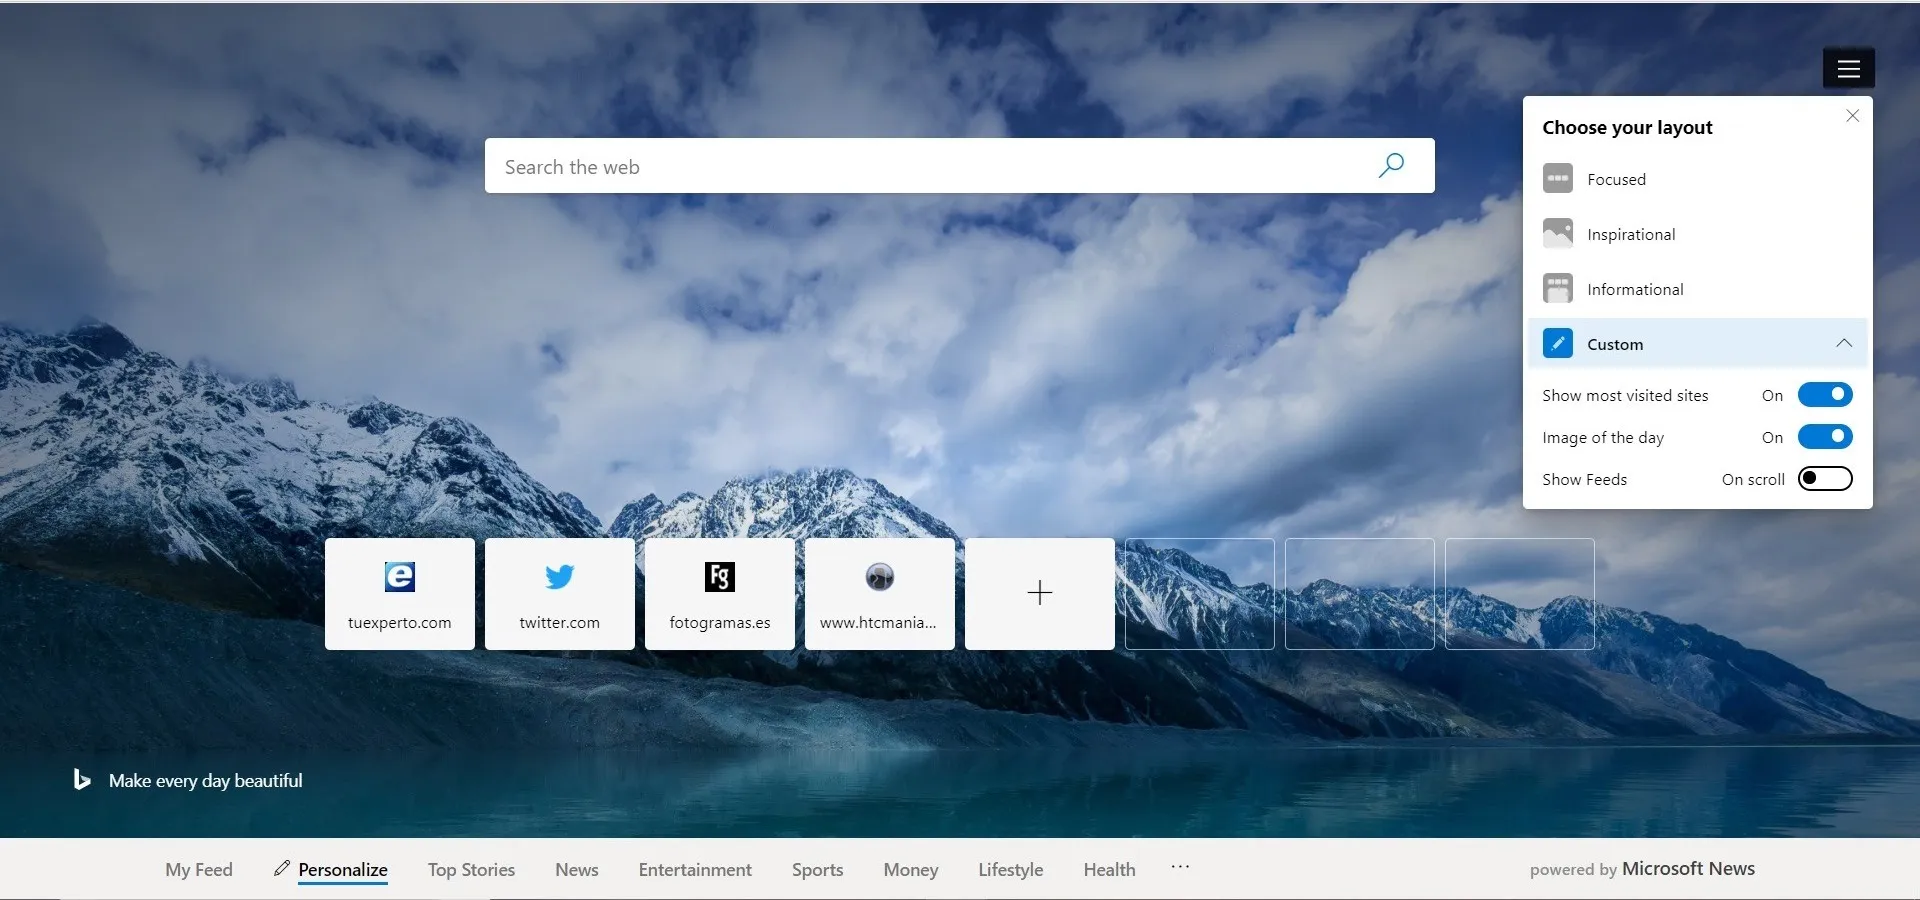Expand more feed categories with ellipsis
The width and height of the screenshot is (1920, 900).
[x=1180, y=867]
